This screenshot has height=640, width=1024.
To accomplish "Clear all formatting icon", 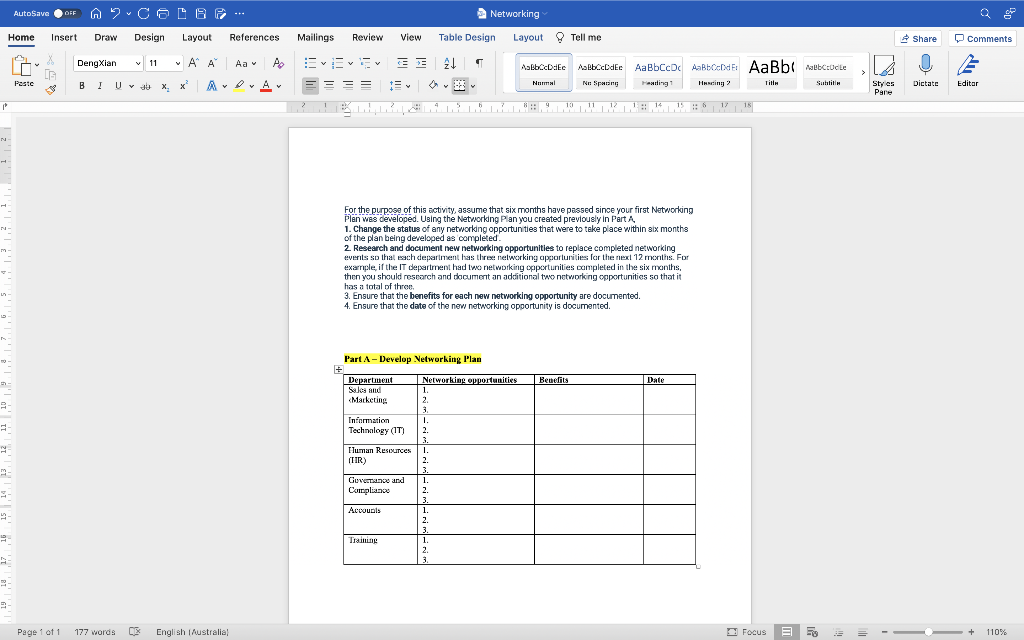I will click(278, 63).
